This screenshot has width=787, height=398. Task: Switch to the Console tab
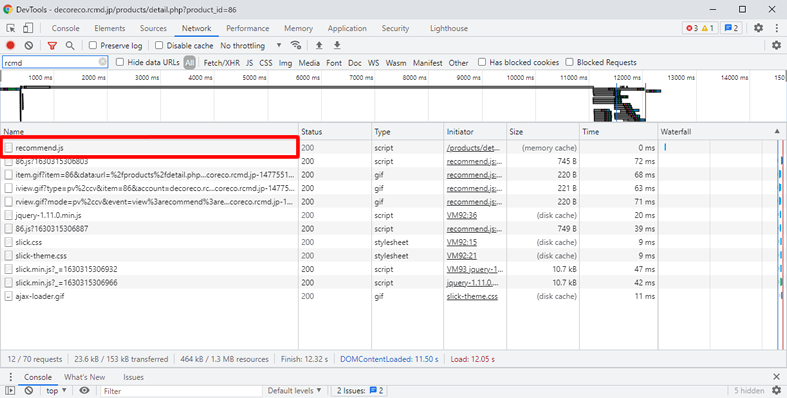click(x=65, y=28)
